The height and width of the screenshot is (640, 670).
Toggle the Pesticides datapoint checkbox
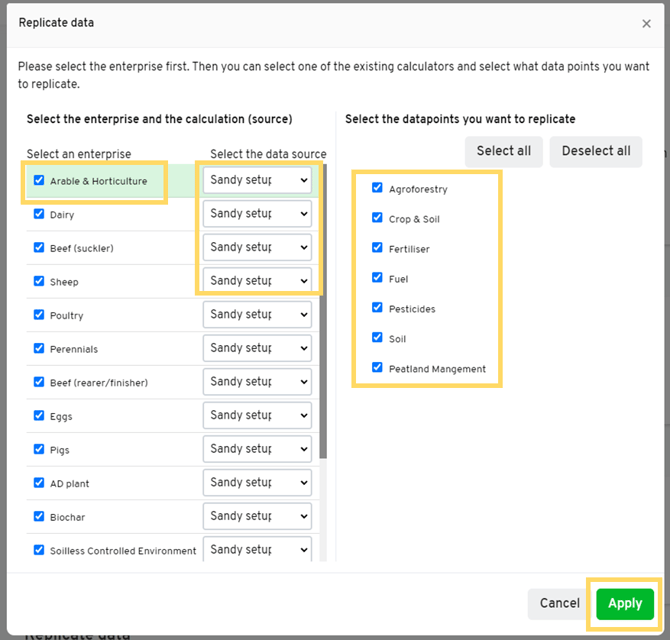point(377,308)
